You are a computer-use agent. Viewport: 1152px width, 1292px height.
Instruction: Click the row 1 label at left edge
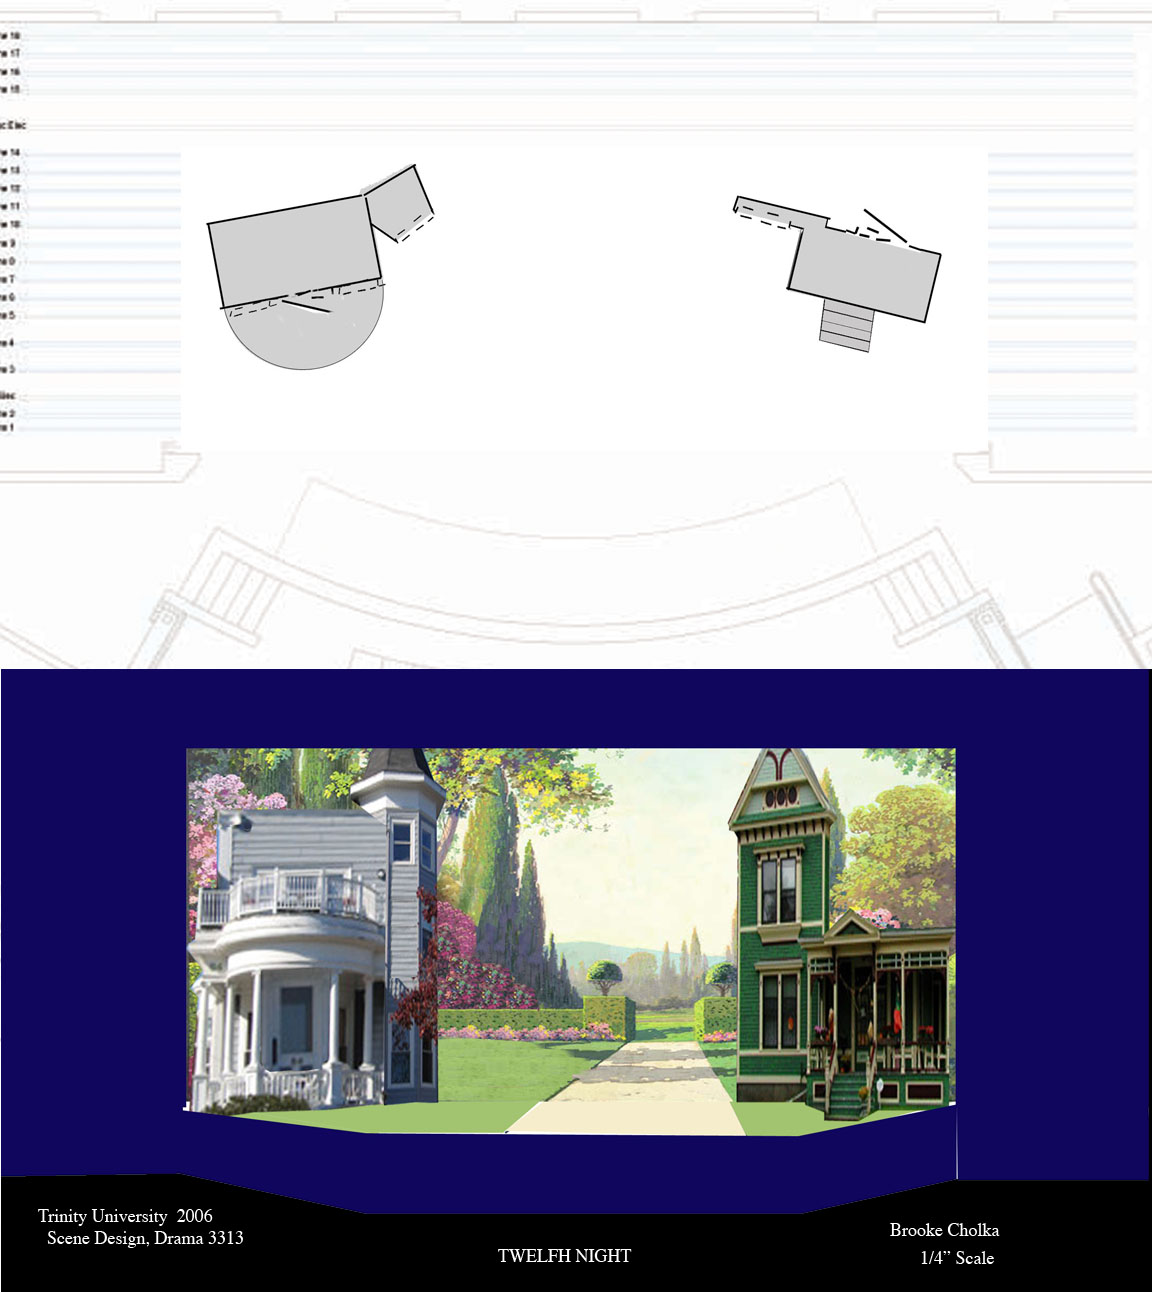coord(8,428)
